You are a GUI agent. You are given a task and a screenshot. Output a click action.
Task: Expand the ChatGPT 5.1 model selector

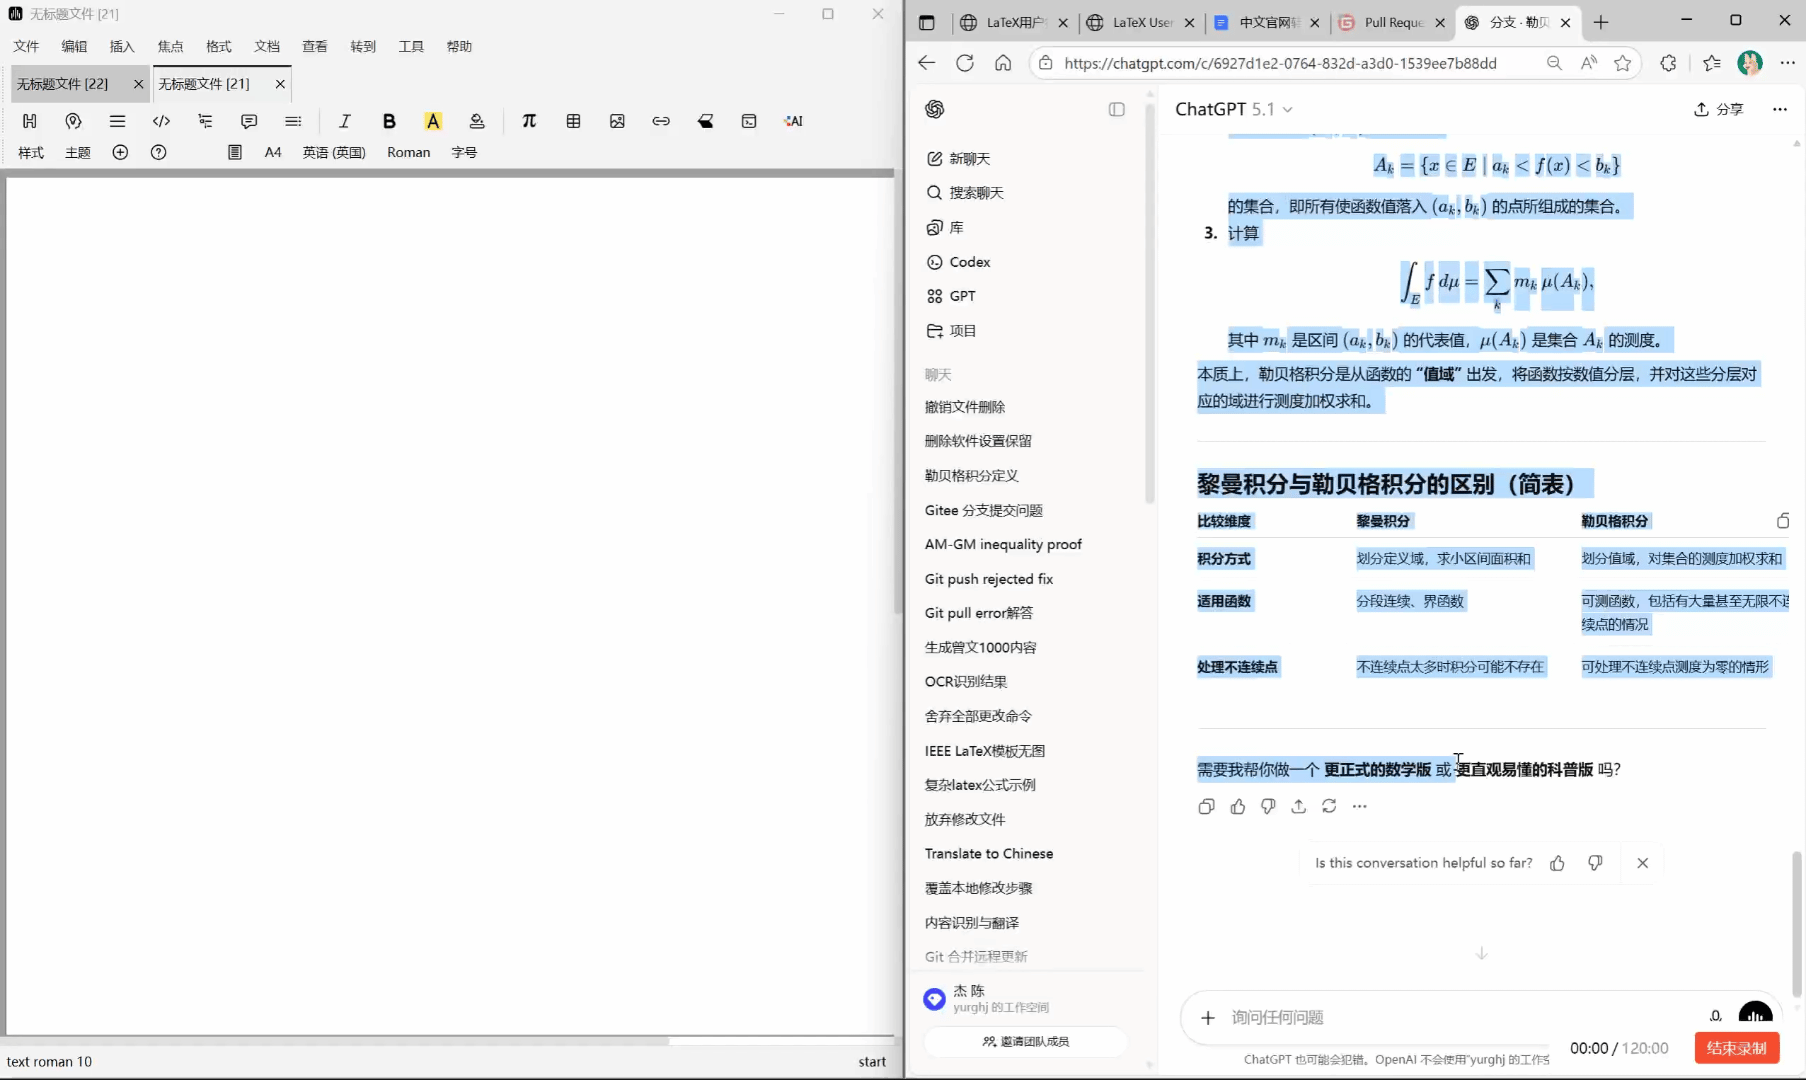(1233, 109)
